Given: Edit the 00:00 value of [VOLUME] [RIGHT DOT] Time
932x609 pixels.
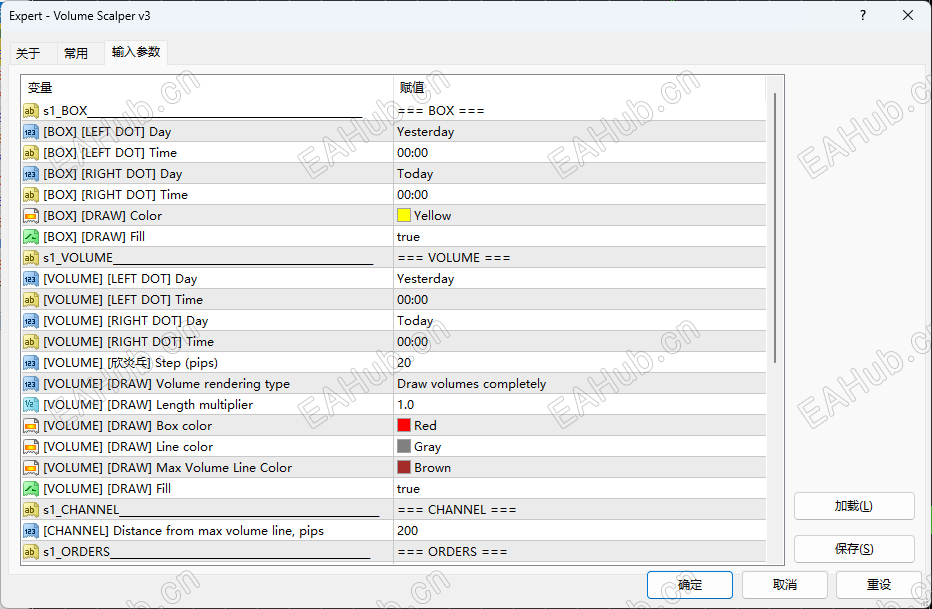Looking at the screenshot, I should click(x=580, y=342).
